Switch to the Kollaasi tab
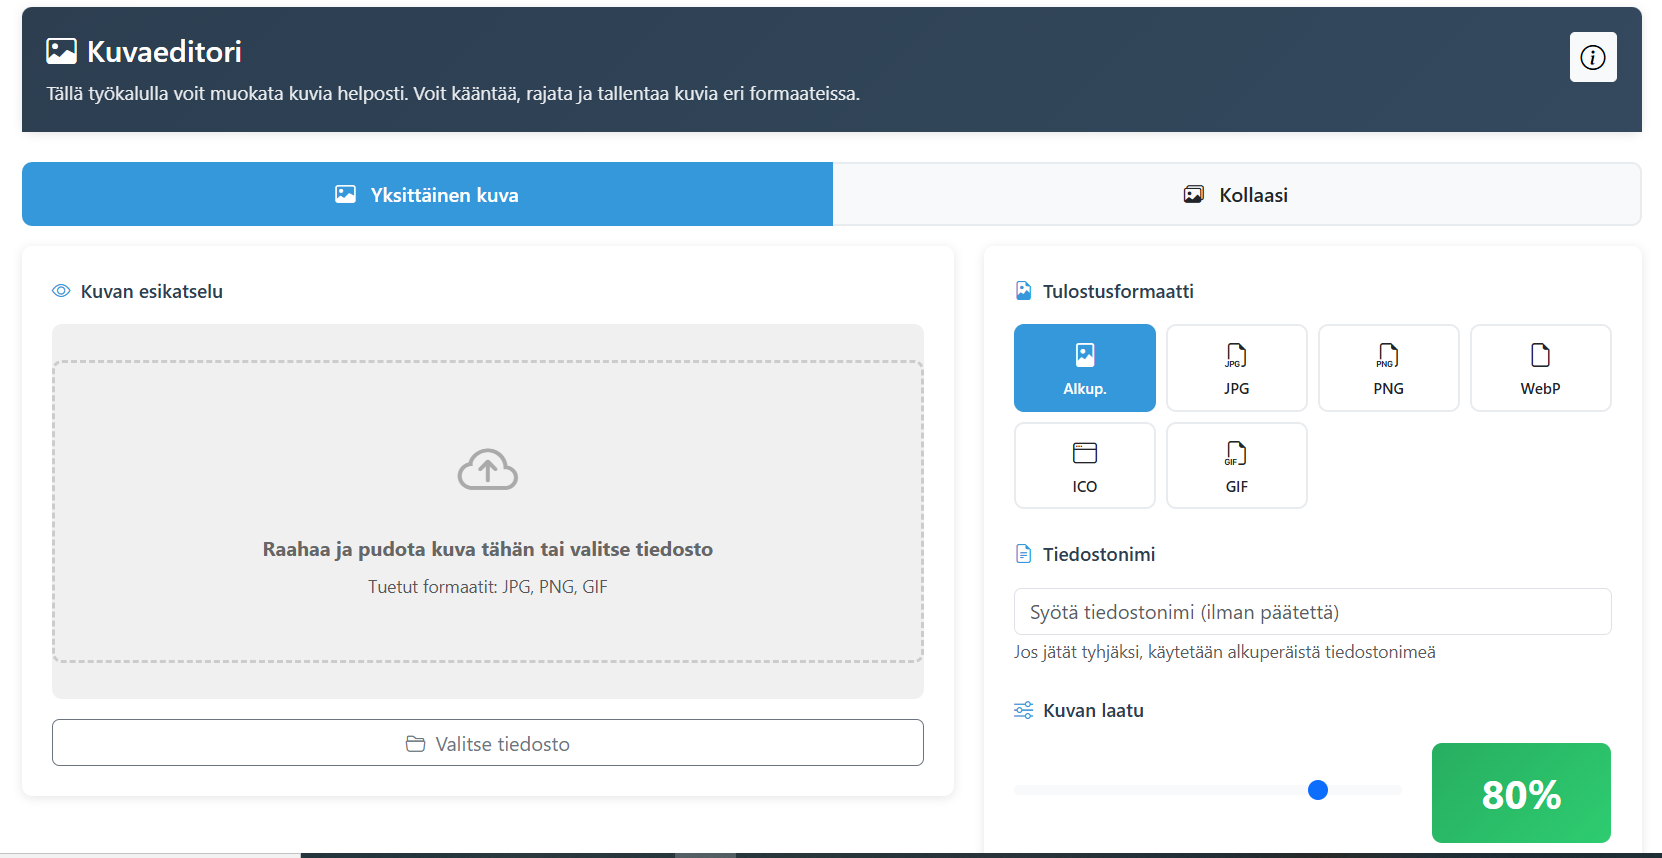 1236,195
